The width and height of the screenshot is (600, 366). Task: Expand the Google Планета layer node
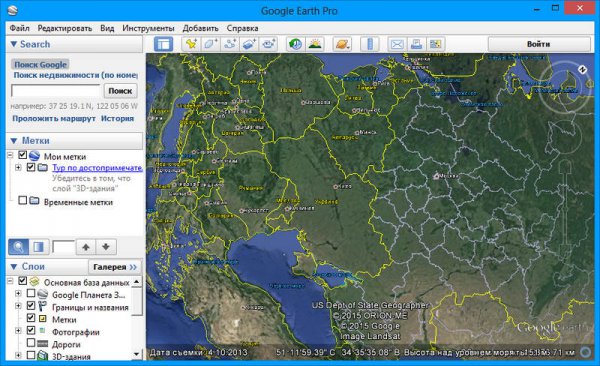(x=18, y=294)
